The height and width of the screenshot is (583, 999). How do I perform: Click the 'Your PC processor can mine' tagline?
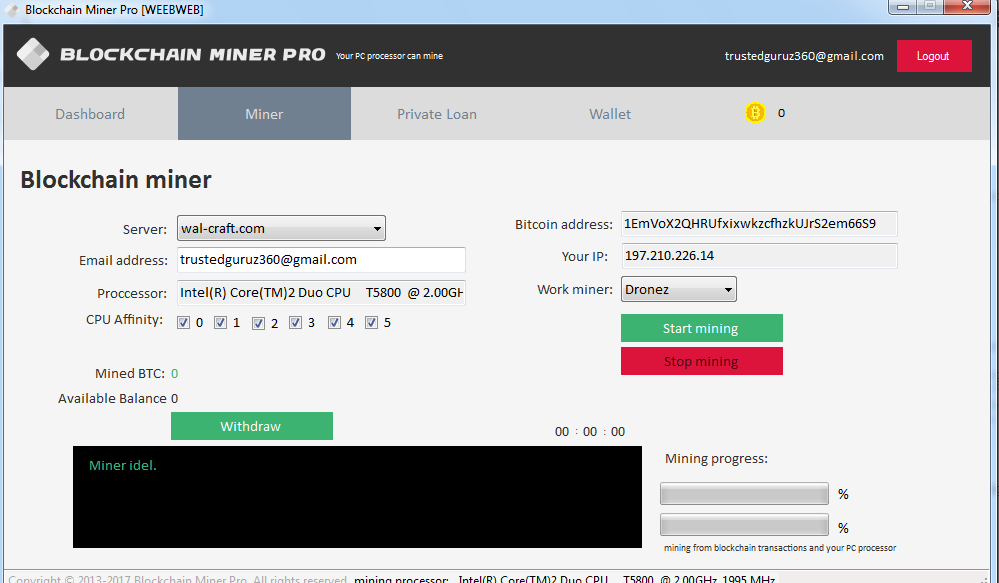click(x=389, y=56)
